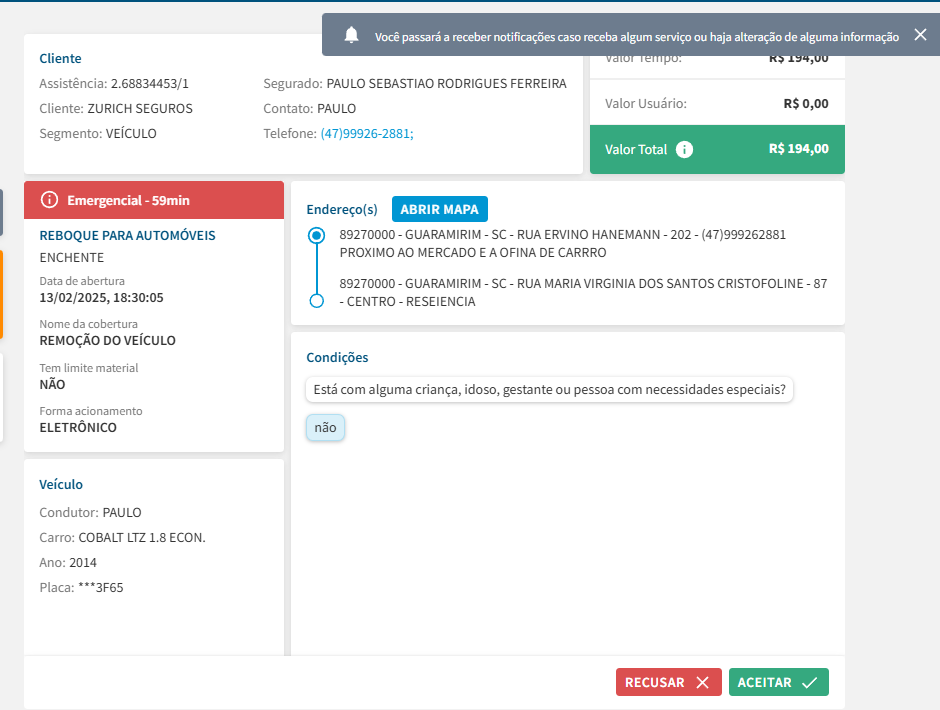Click the opening date 13/02/2025, 18:30:05
Viewport: 940px width, 710px height.
coord(101,297)
